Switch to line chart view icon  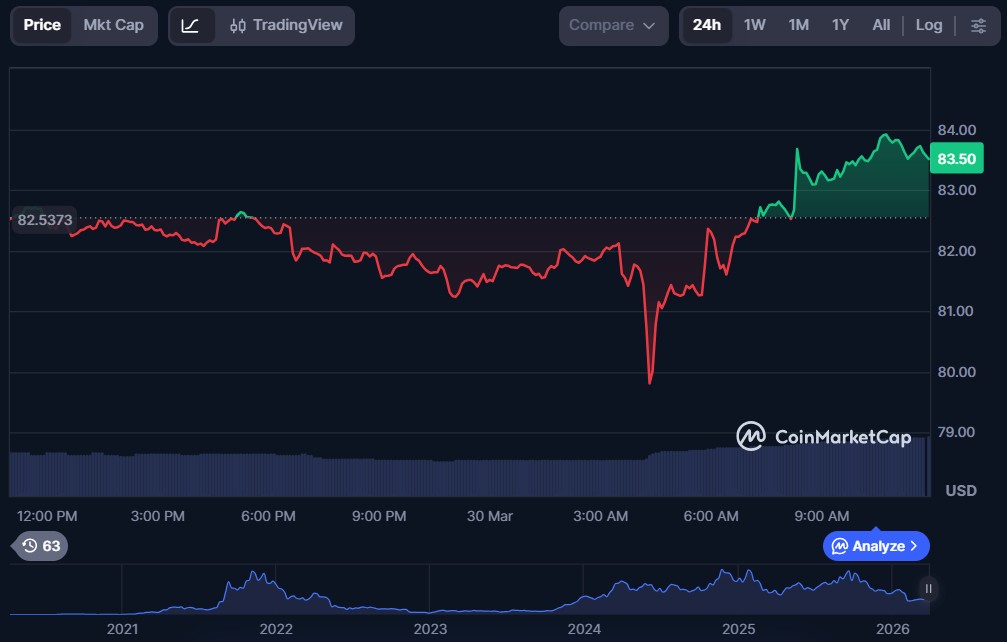click(190, 25)
